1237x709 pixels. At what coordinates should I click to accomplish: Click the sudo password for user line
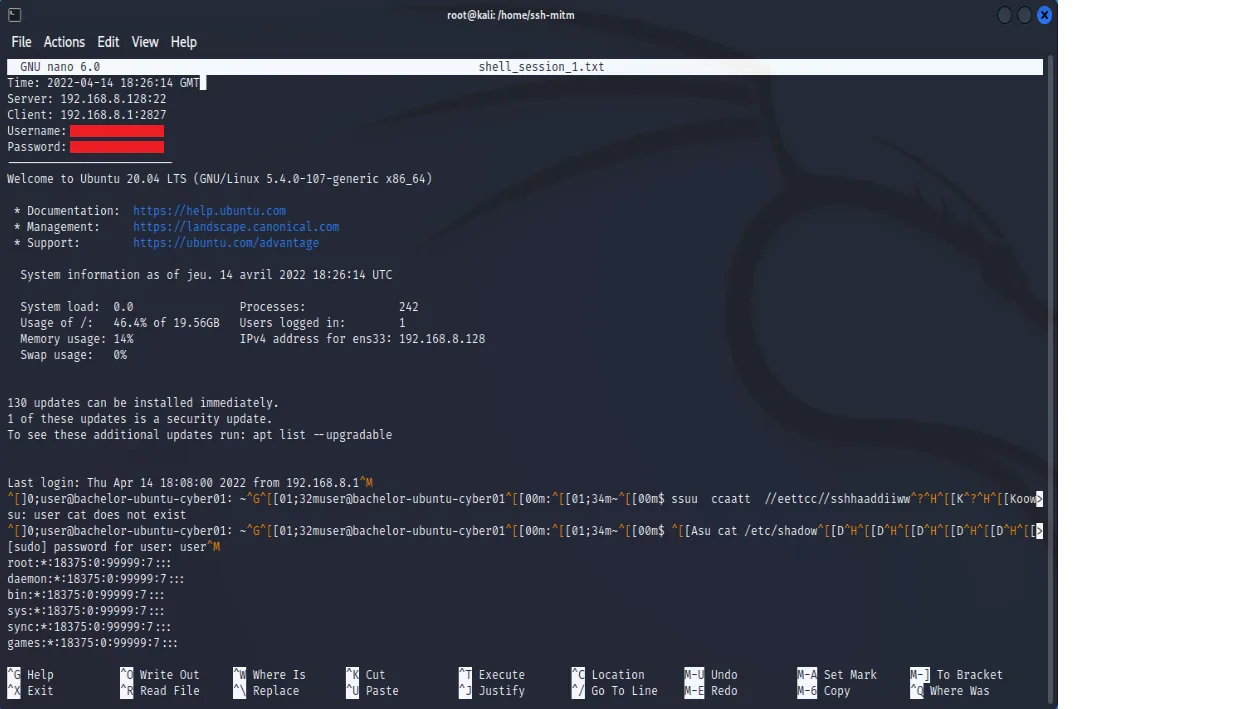click(113, 547)
